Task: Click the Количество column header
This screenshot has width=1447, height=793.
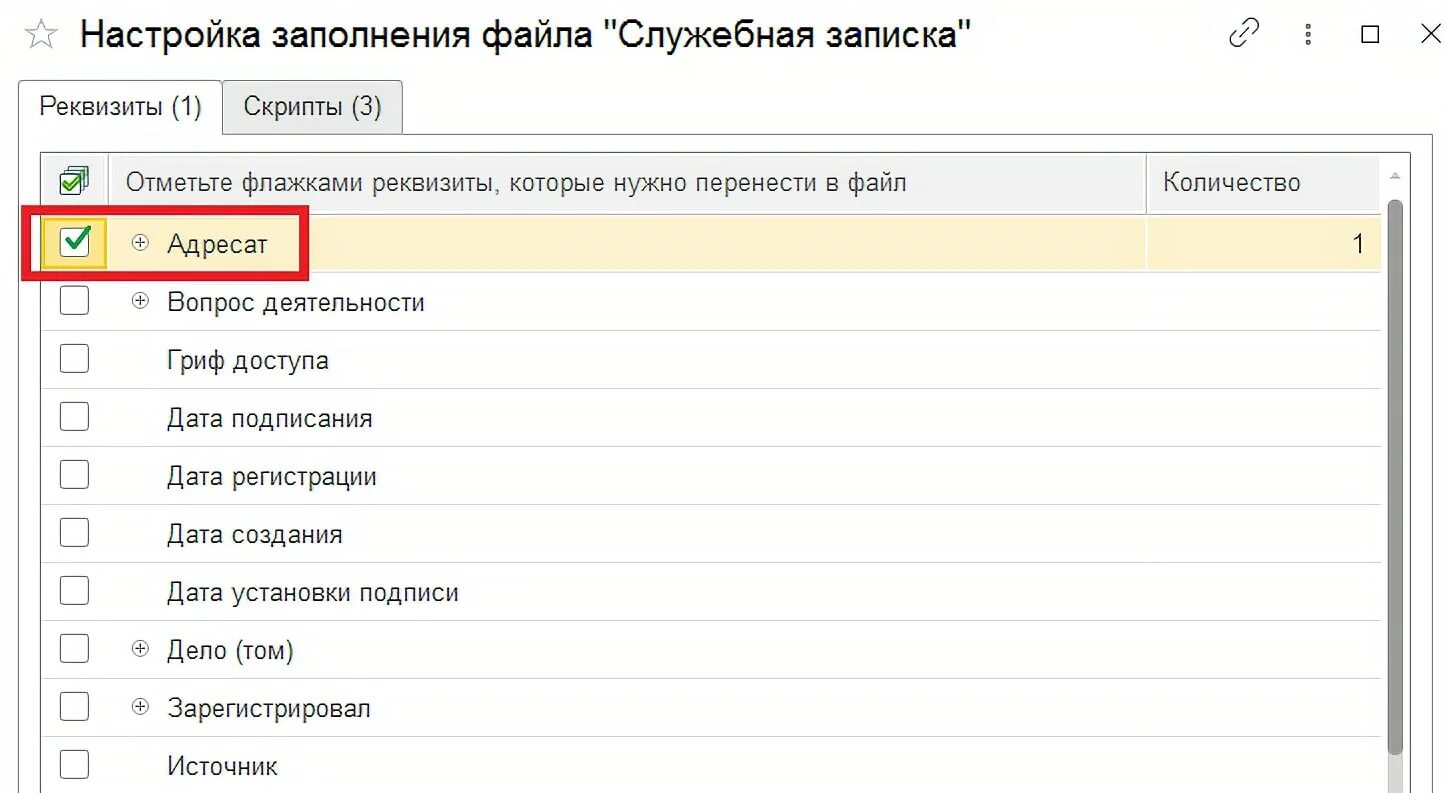Action: 1231,183
